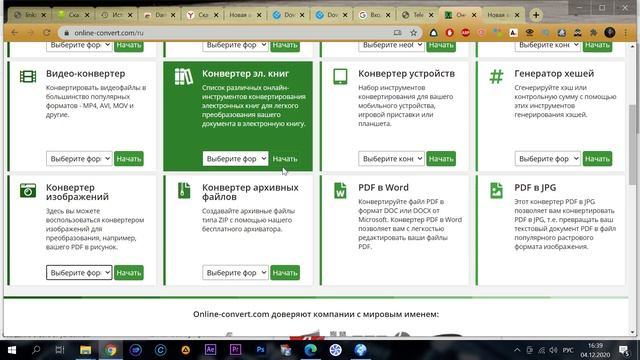
Task: Open a new browser tab with plus button
Action: 536,15
